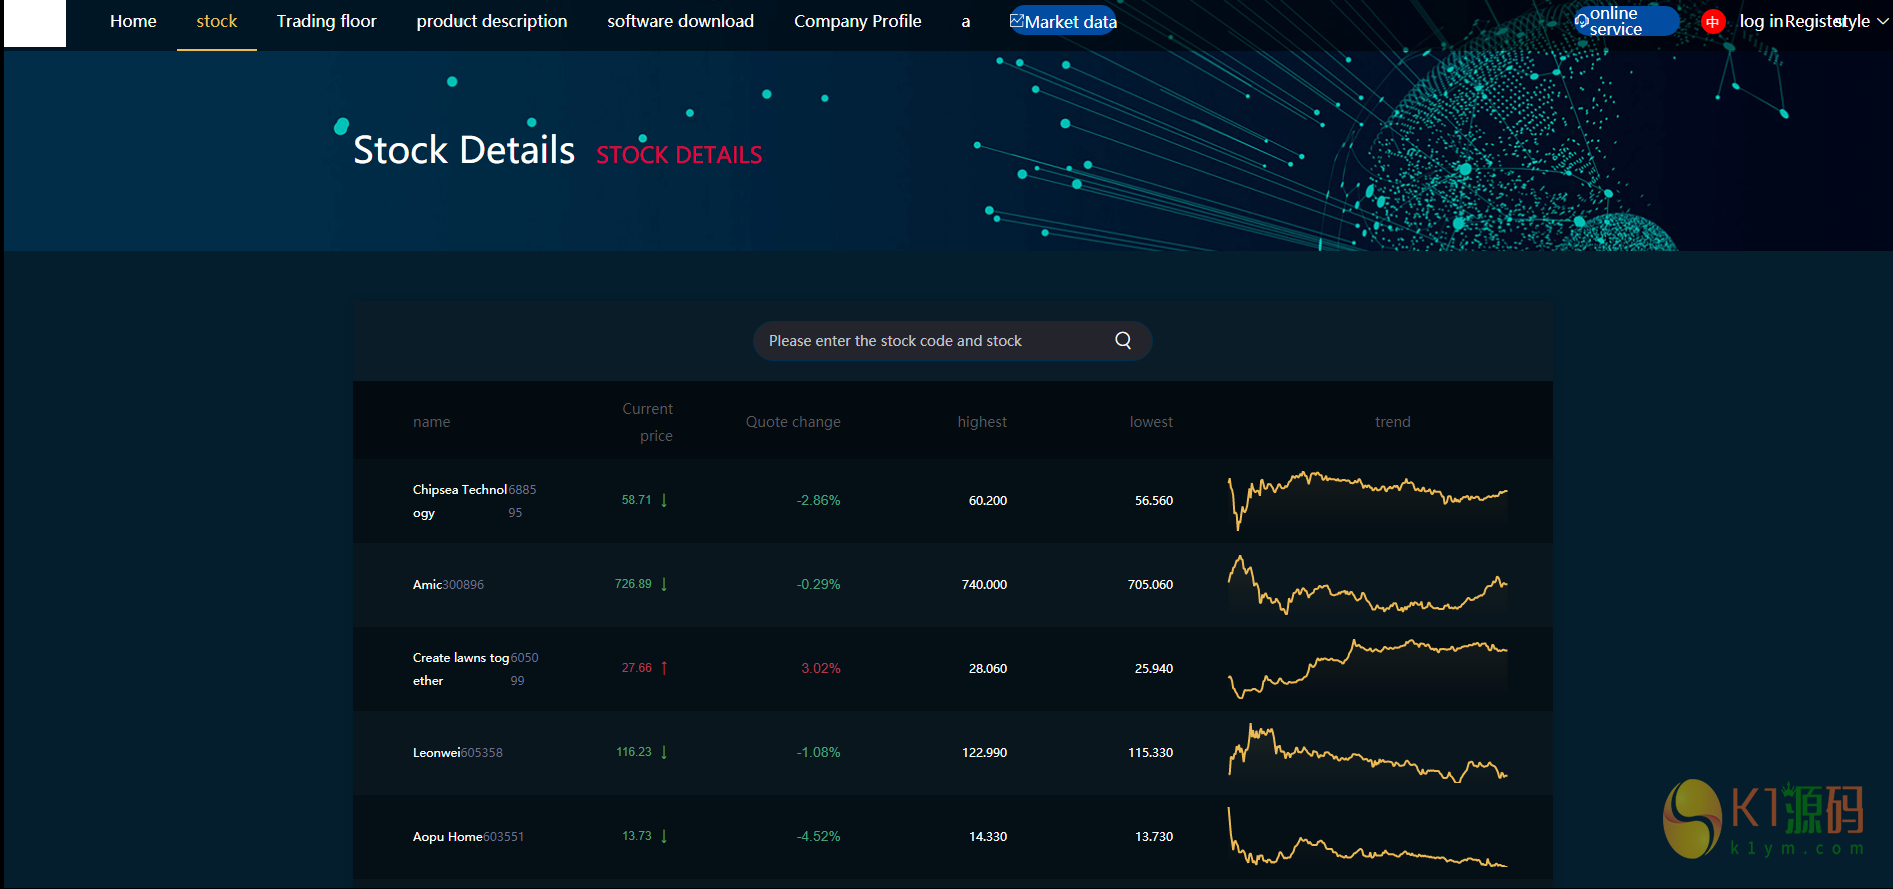Screen dimensions: 1893x889
Task: Click the red up arrow beside 27.66
Action: [x=664, y=668]
